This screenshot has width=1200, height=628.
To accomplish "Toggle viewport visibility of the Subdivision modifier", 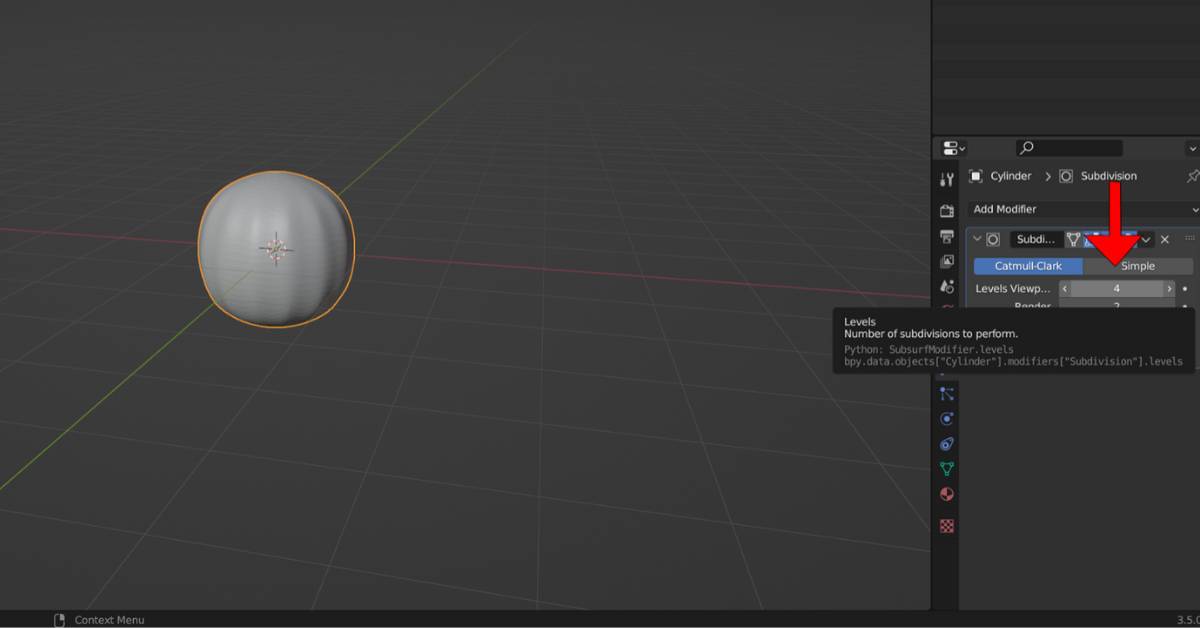I will (x=1093, y=239).
